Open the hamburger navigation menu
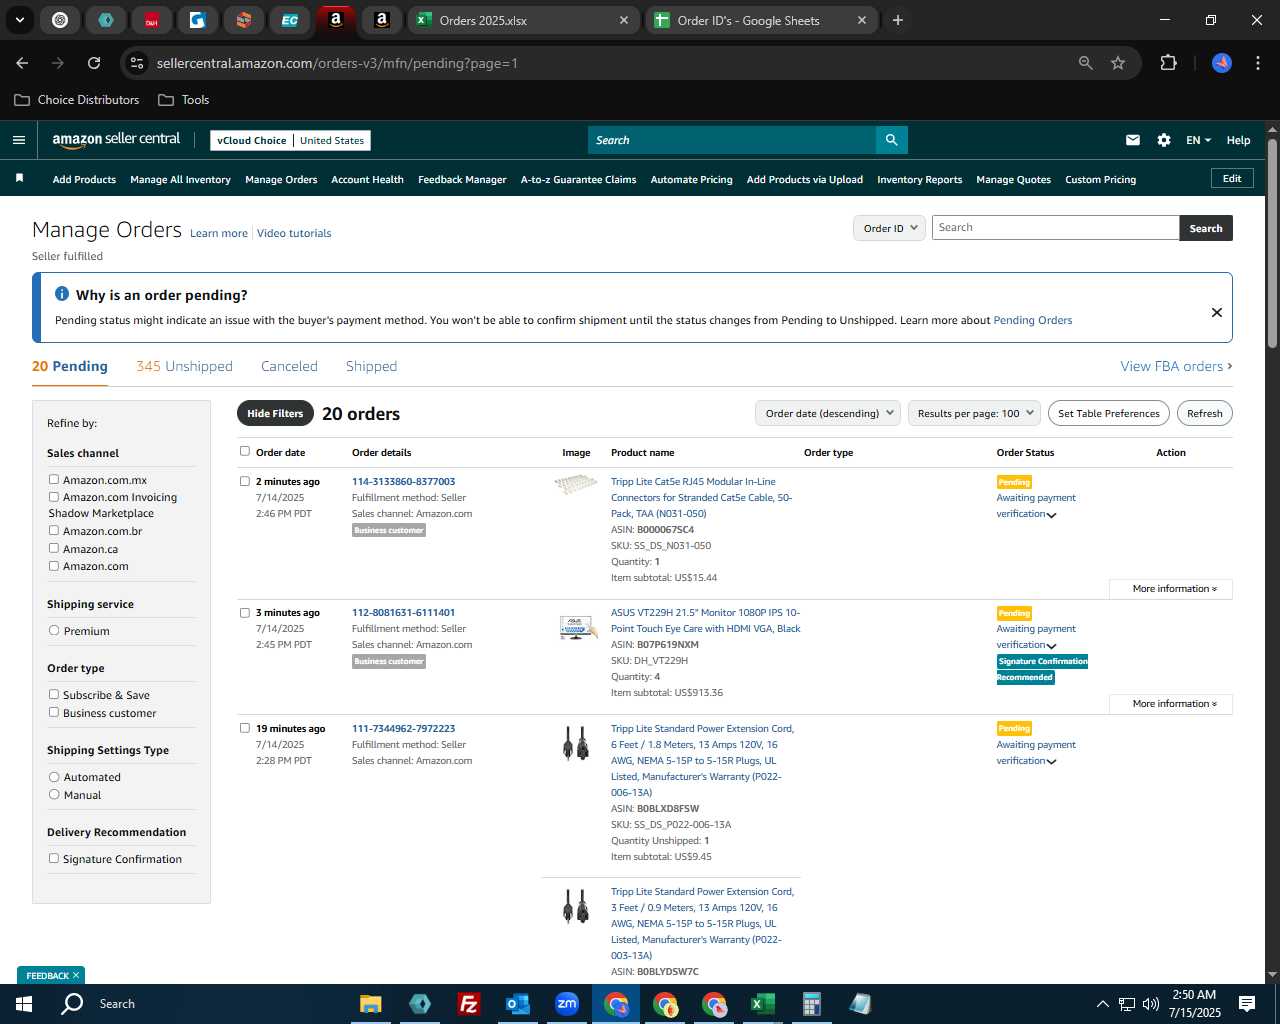 [19, 140]
